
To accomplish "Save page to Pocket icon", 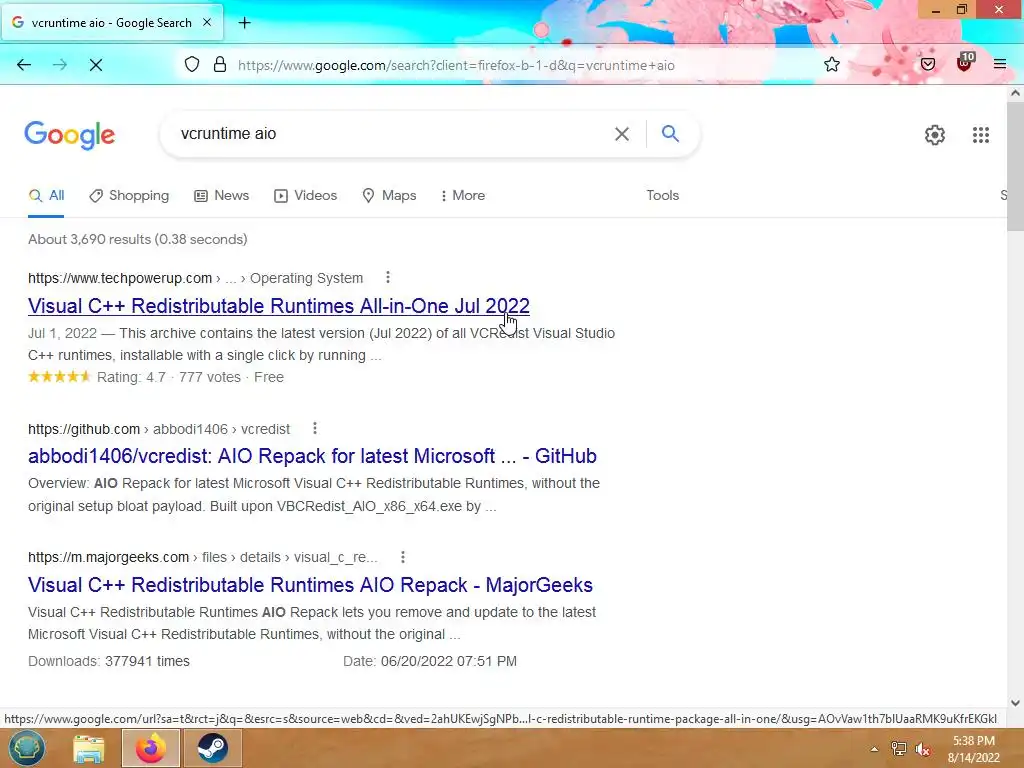I will [x=928, y=65].
